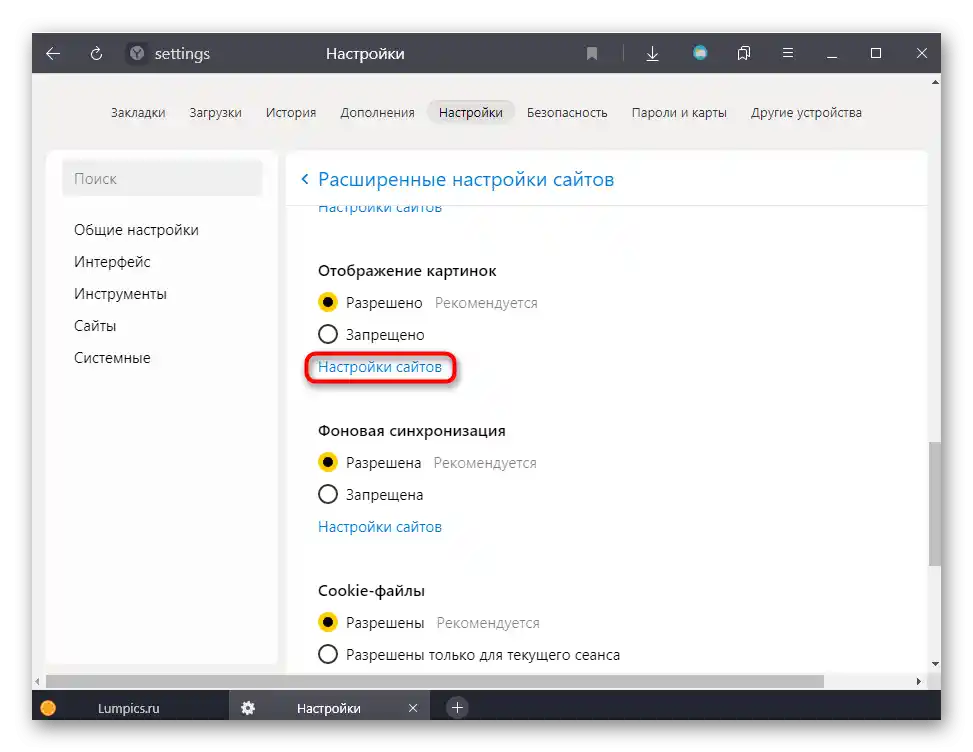Select the Настройки top tab

[470, 112]
